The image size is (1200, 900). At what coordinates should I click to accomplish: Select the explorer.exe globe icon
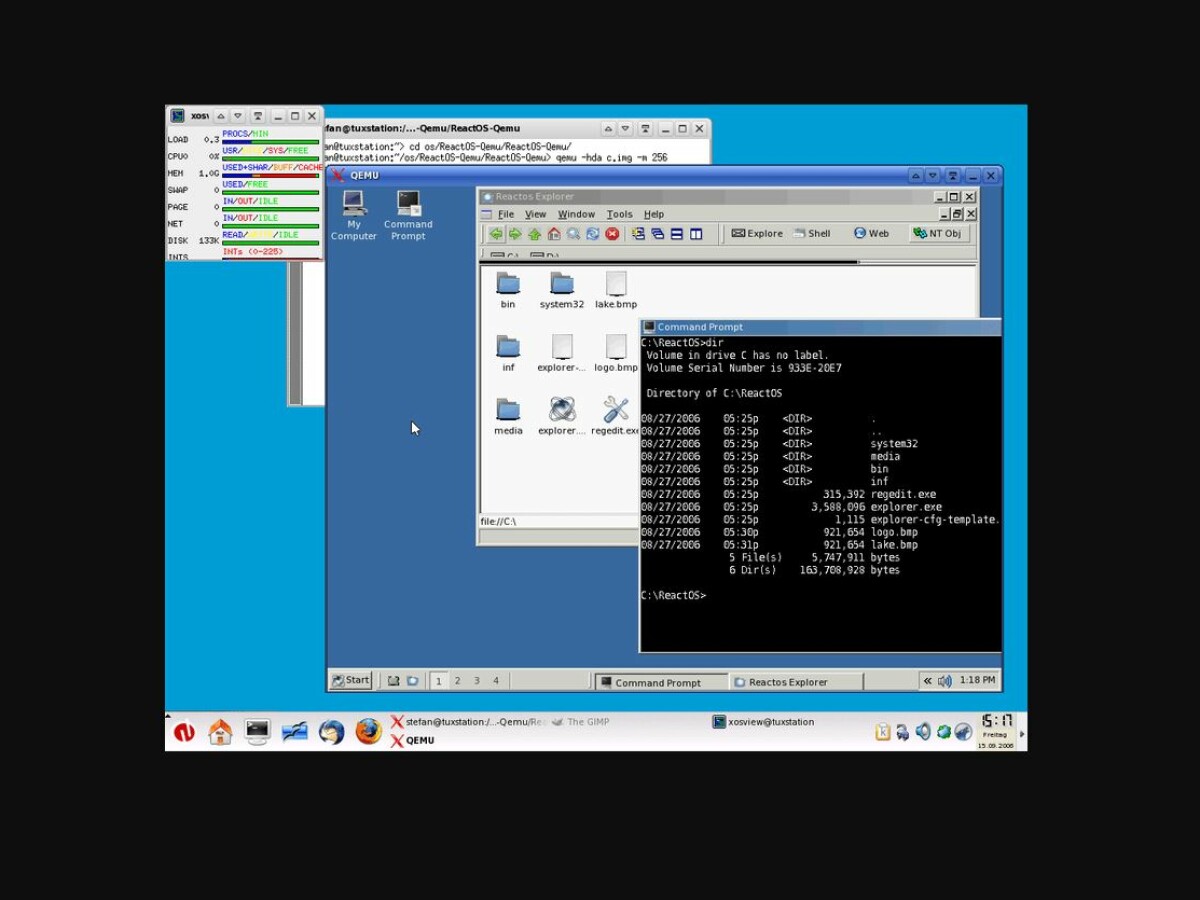coord(562,410)
